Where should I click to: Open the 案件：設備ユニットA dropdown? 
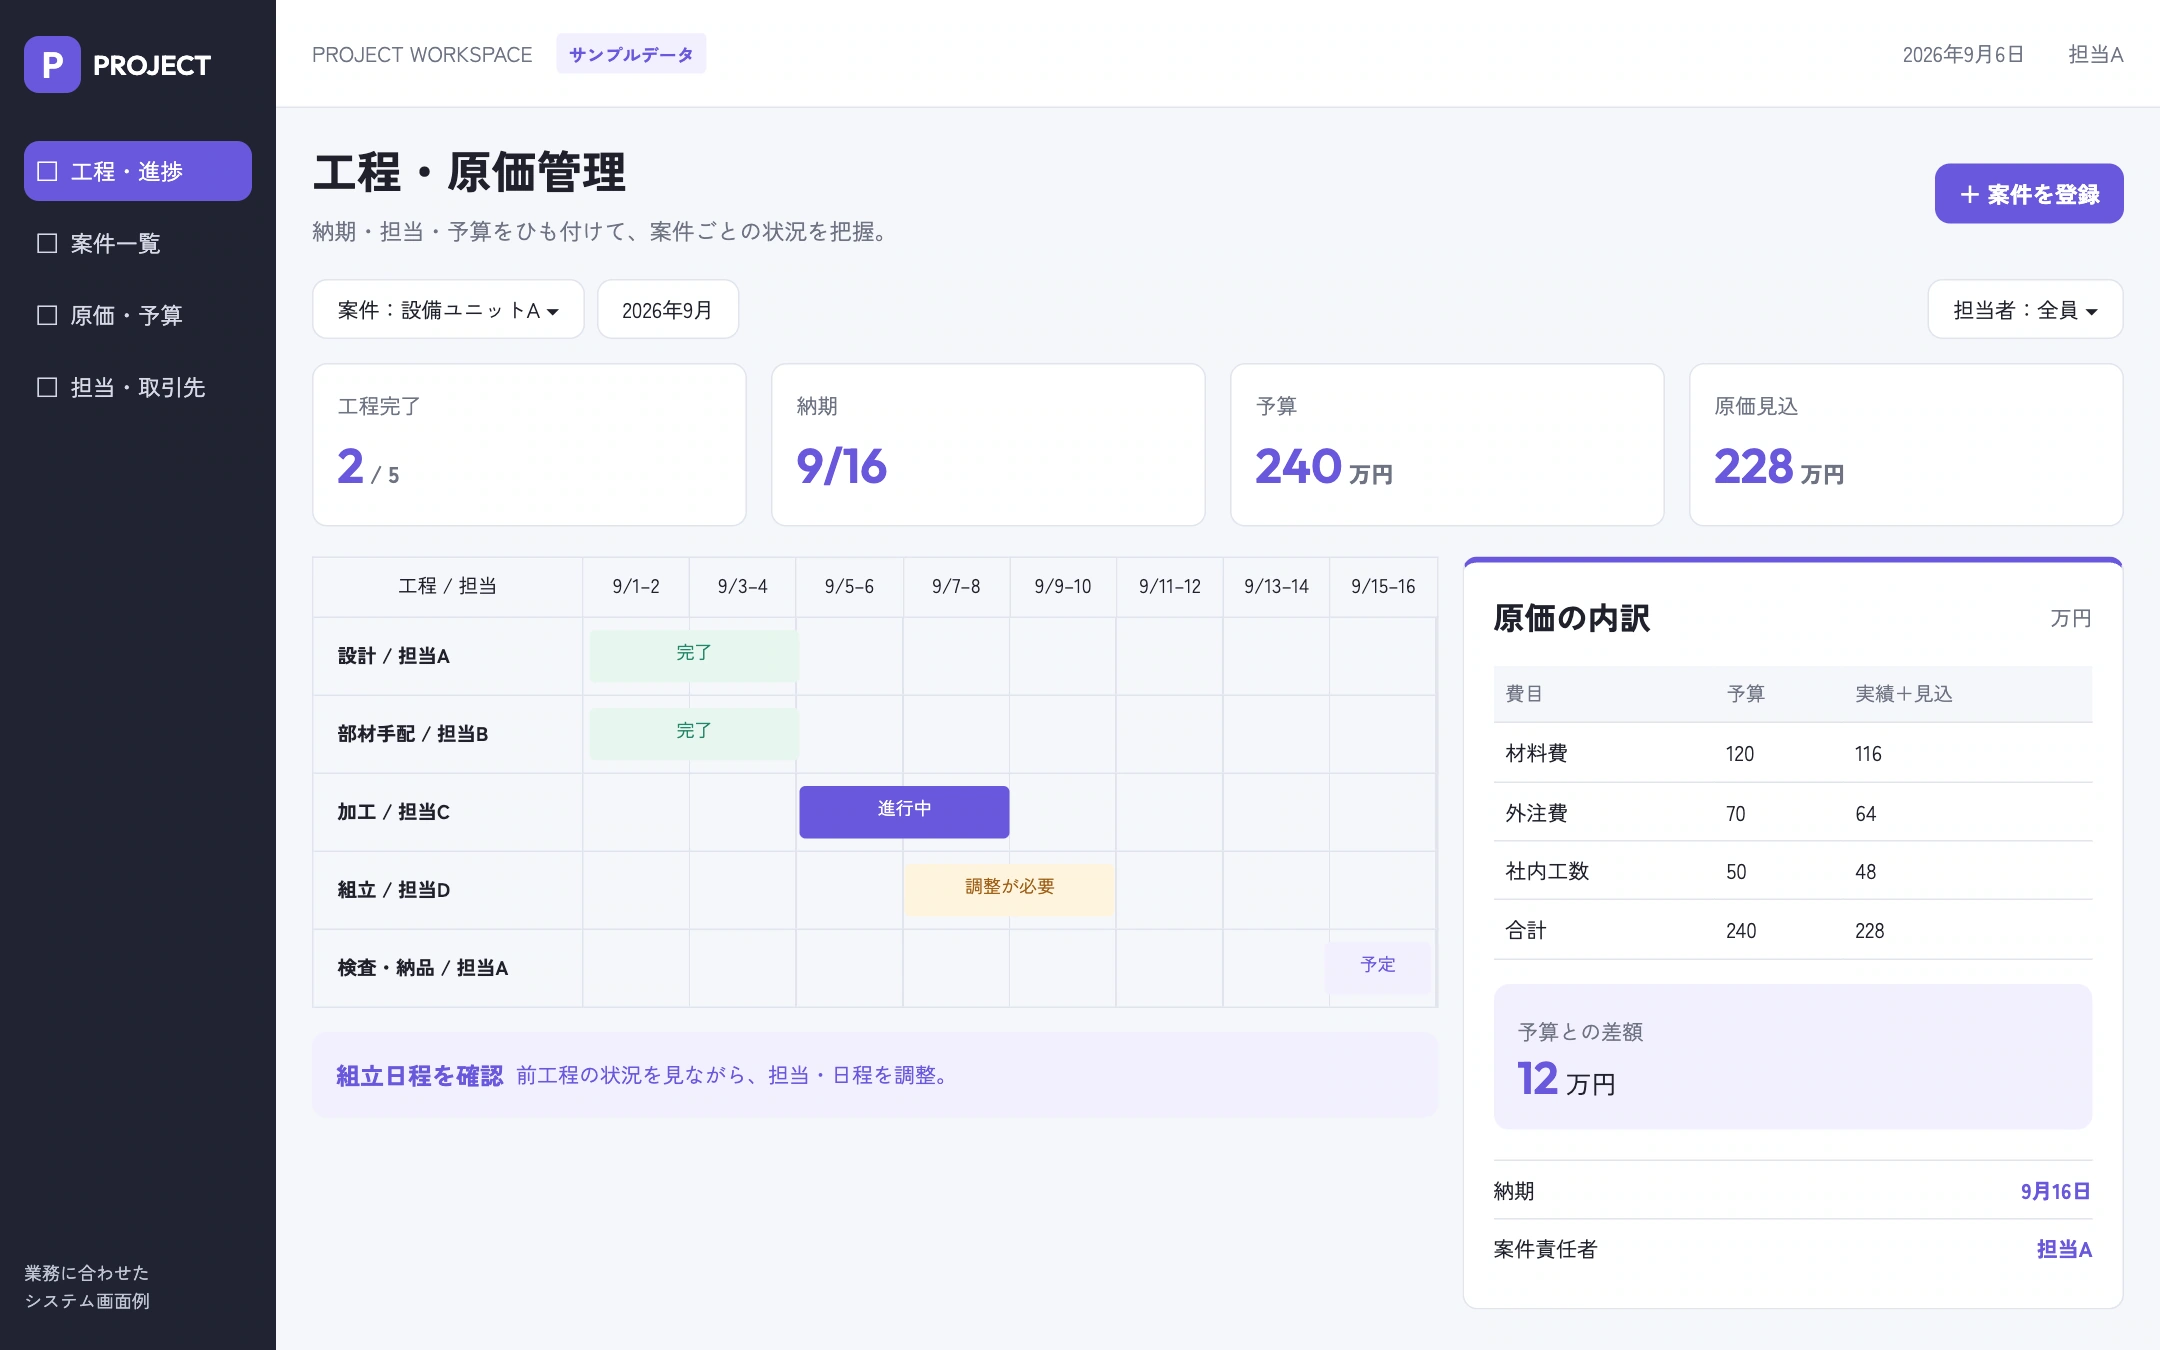448,310
